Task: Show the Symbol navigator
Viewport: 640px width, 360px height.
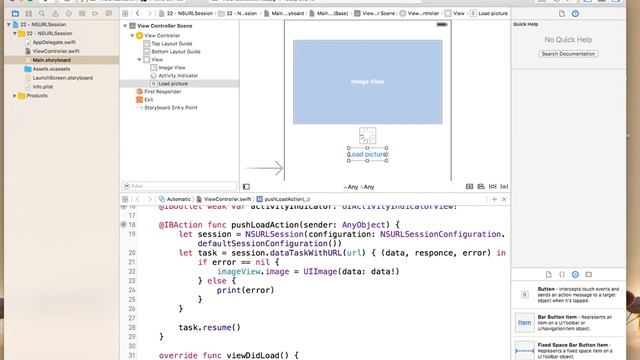Action: pyautogui.click(x=29, y=13)
